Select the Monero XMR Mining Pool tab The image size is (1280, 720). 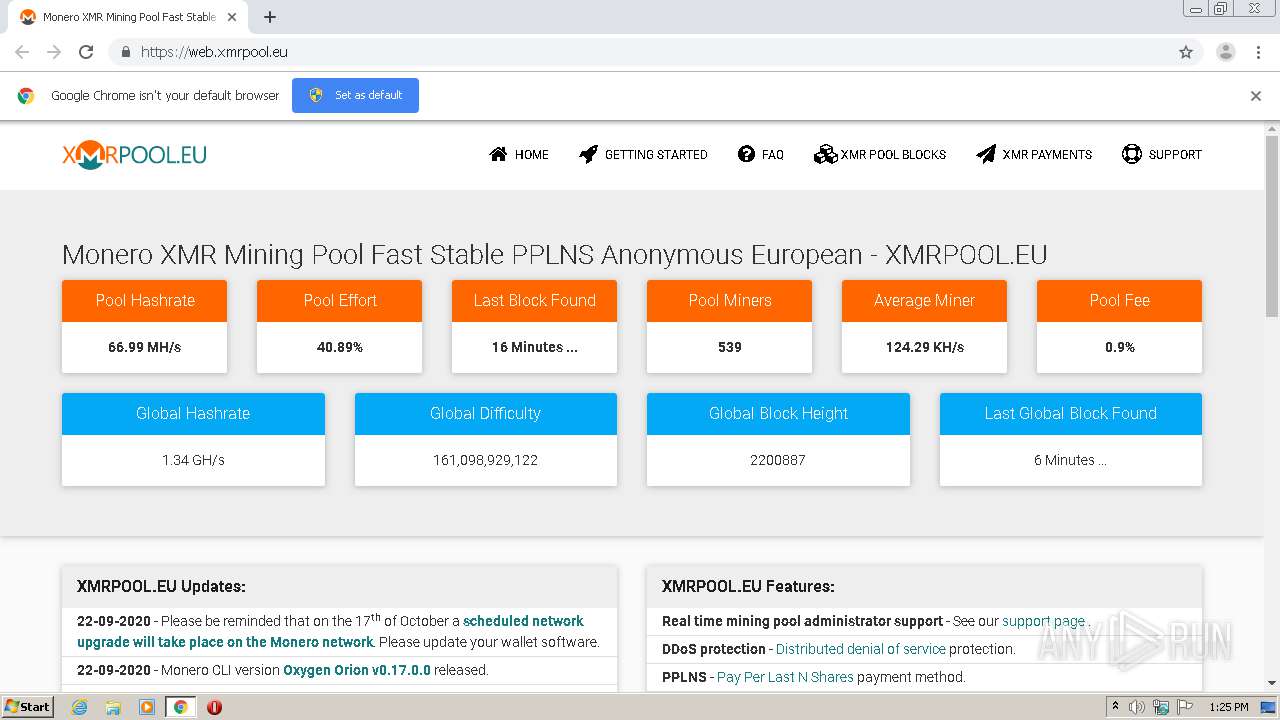(x=127, y=17)
